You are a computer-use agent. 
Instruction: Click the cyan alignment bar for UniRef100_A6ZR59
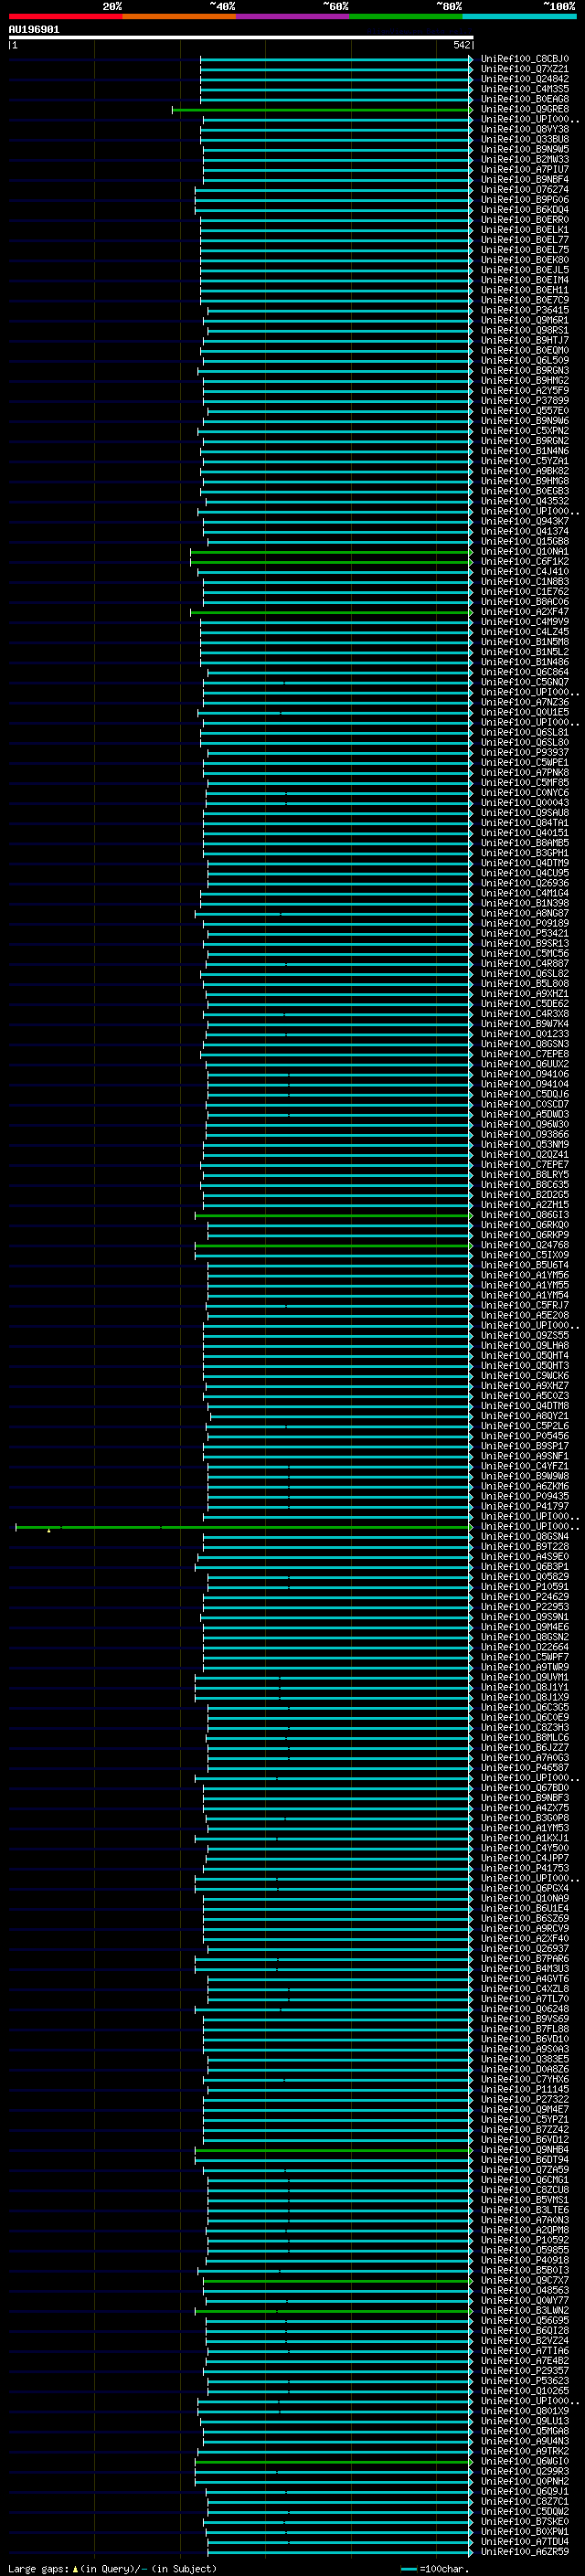(339, 2552)
